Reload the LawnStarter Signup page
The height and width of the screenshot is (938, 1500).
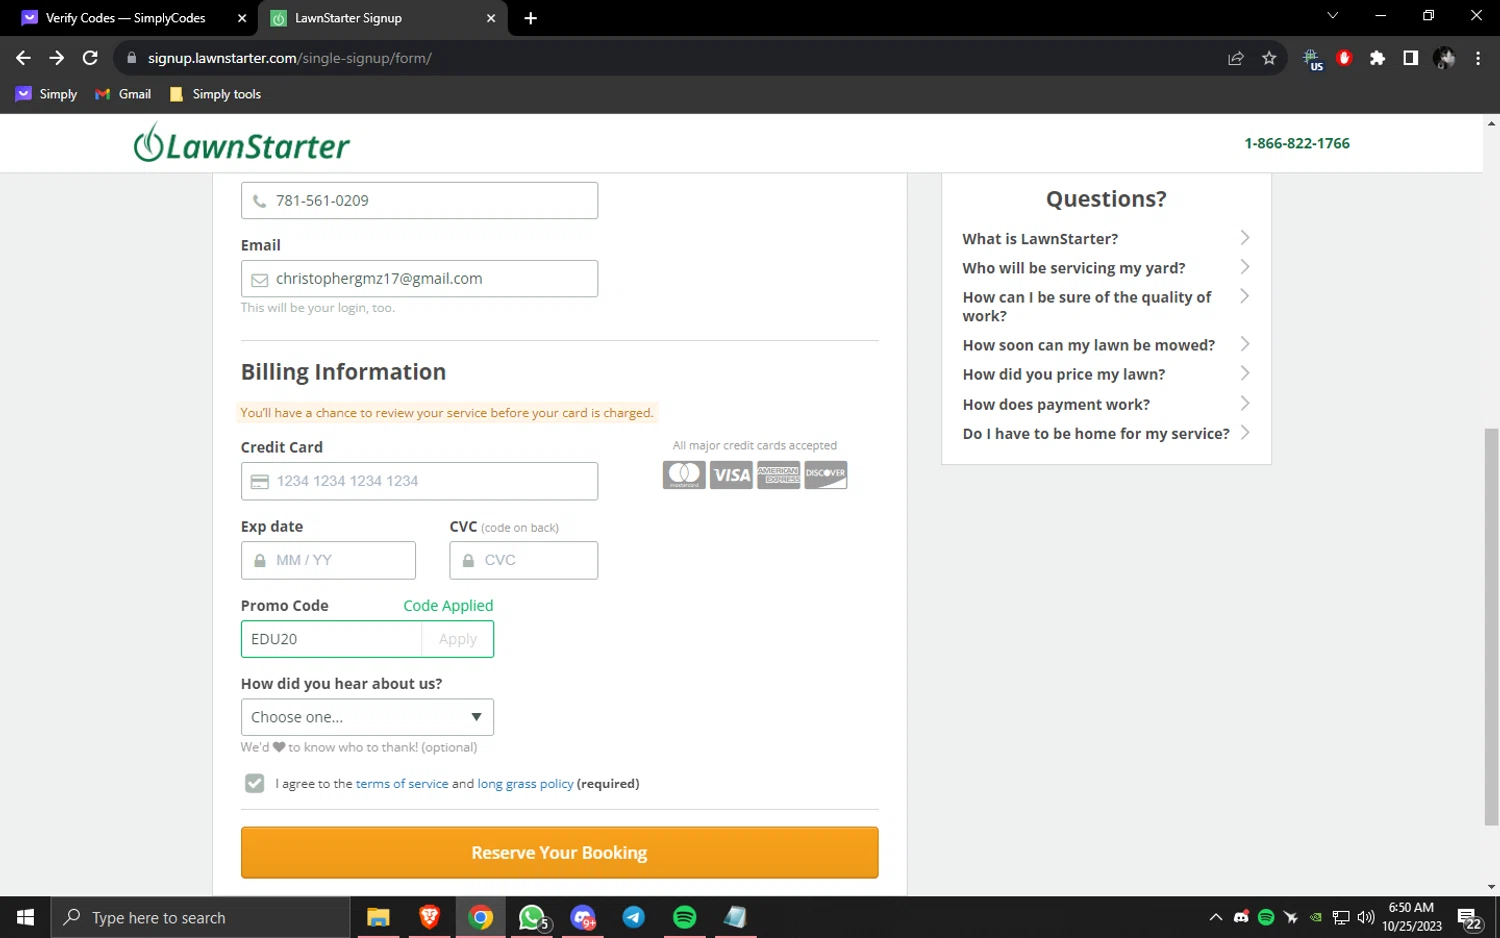(x=90, y=58)
